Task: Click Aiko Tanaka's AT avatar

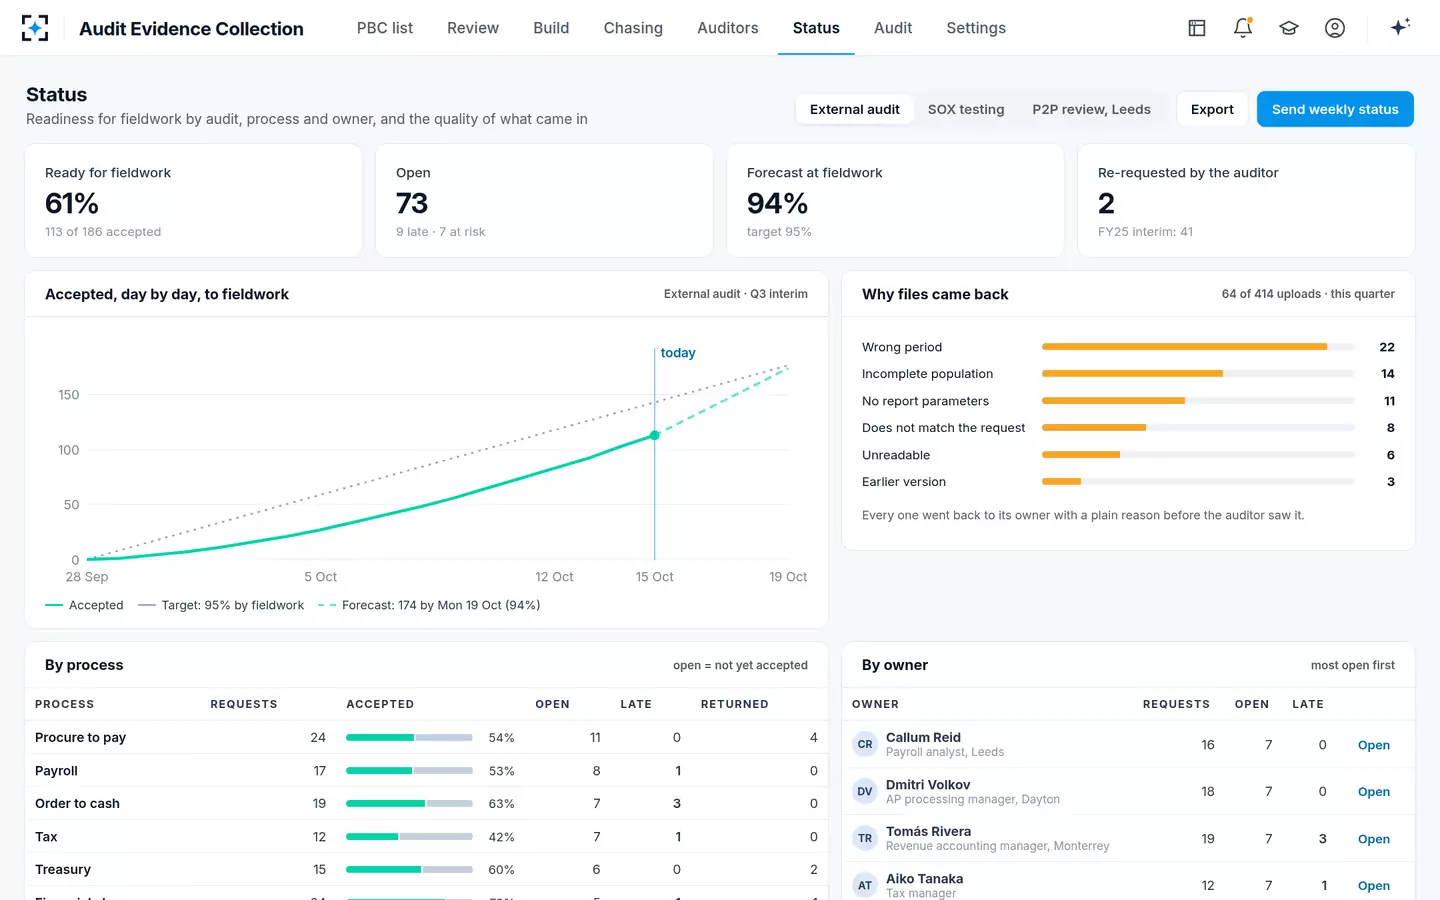Action: [x=865, y=885]
